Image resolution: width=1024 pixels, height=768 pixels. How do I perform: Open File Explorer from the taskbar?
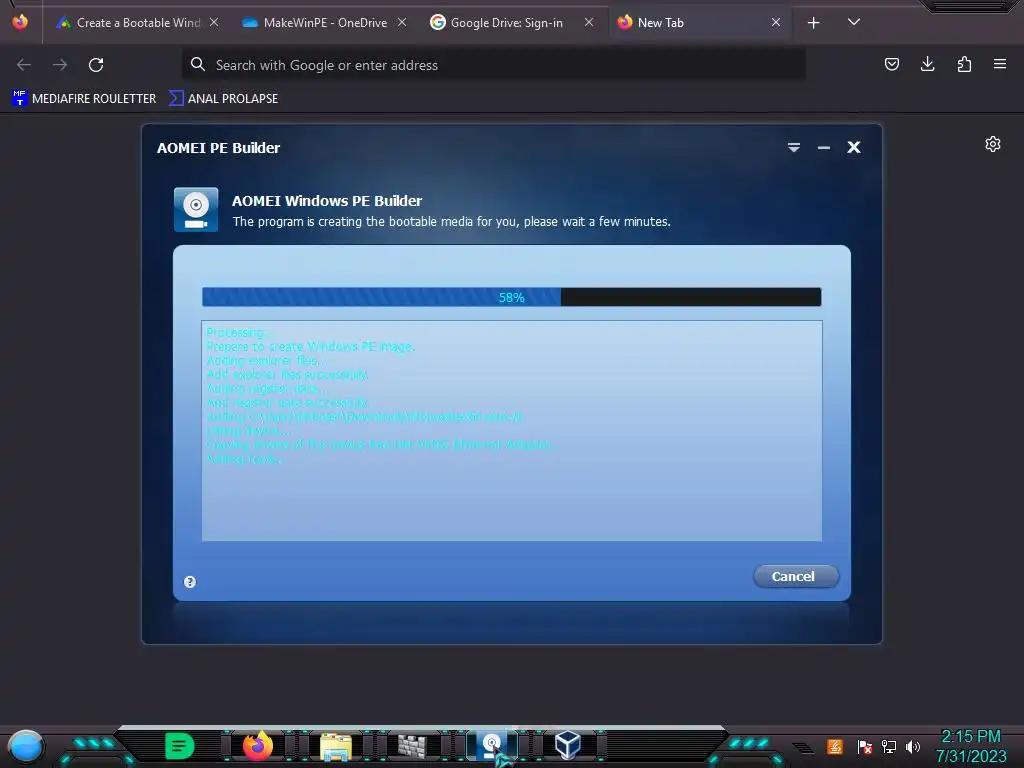coord(336,747)
